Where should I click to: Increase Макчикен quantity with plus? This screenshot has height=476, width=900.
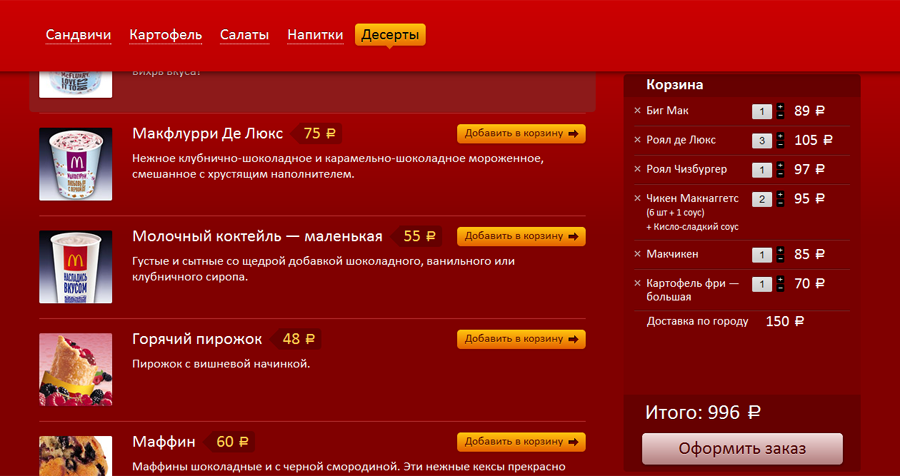click(780, 250)
